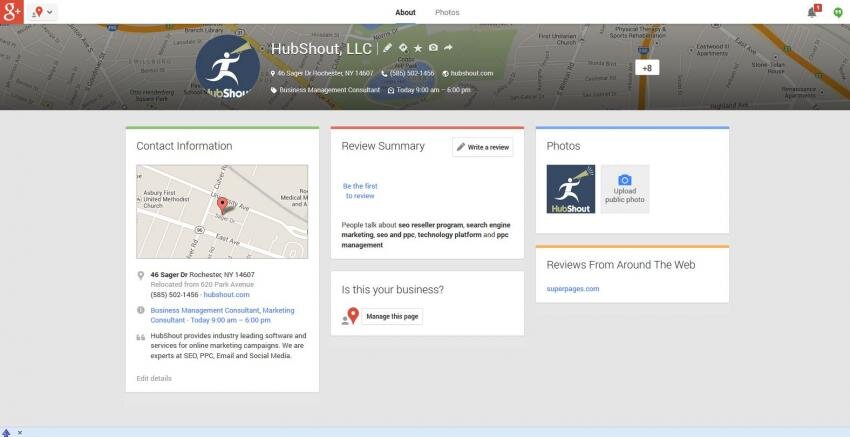Open the hubshout.com link in Contact Information
Viewport: 850px width, 437px height.
click(x=227, y=295)
